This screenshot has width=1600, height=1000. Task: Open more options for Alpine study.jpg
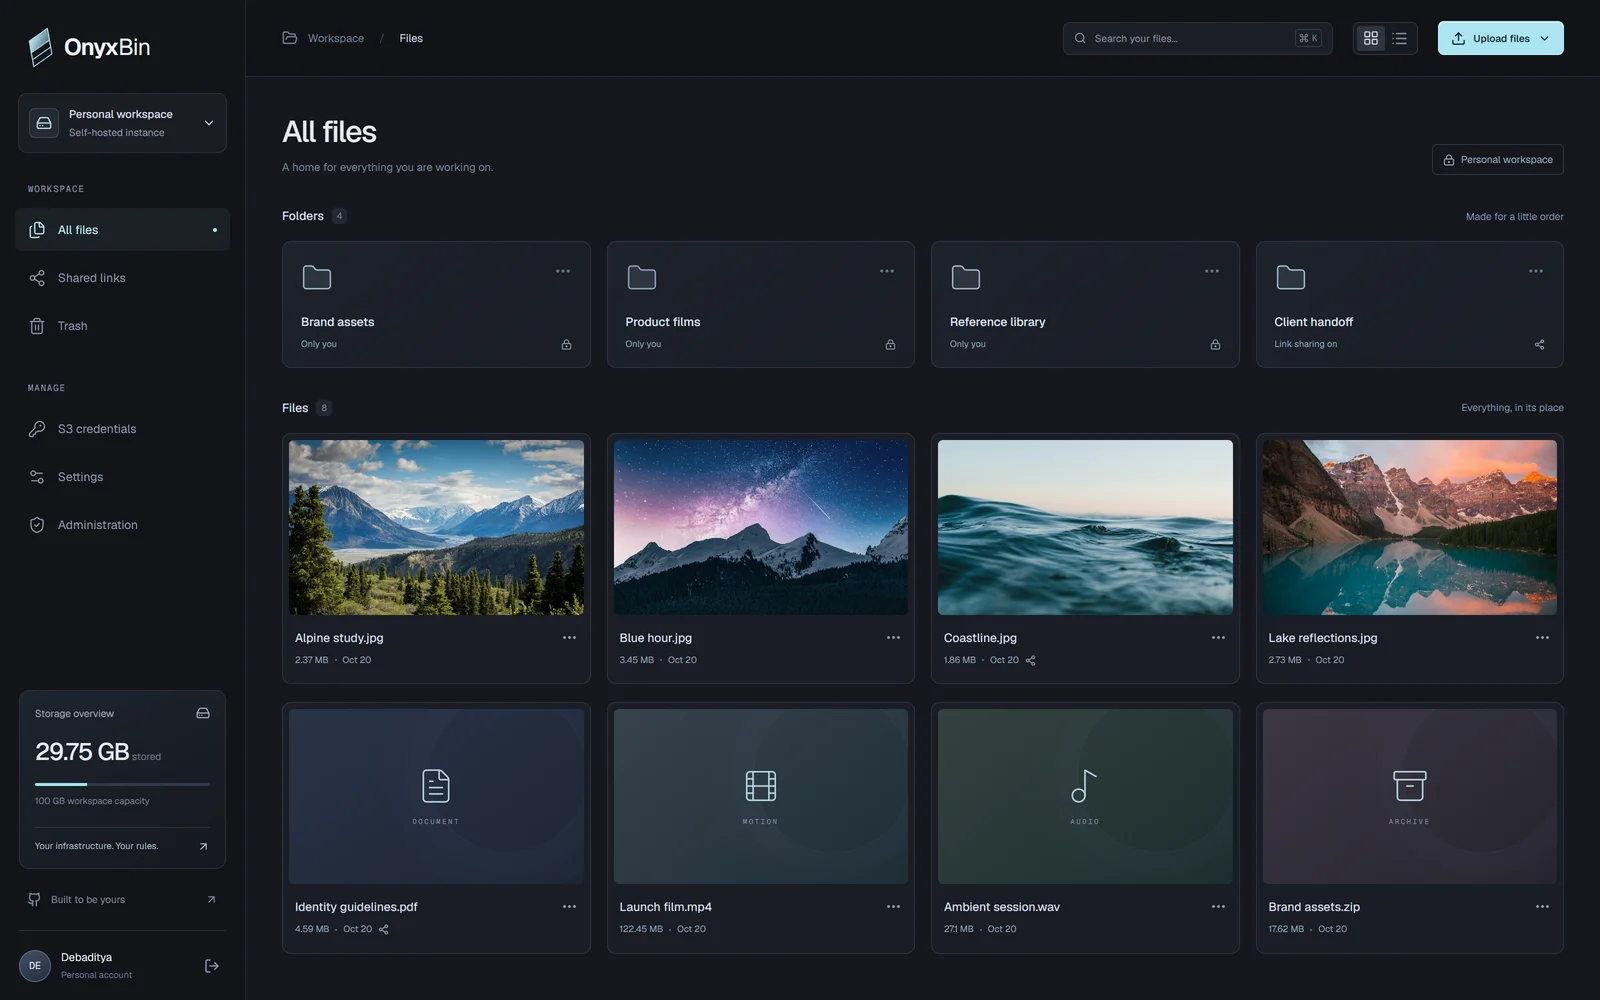[x=569, y=638]
